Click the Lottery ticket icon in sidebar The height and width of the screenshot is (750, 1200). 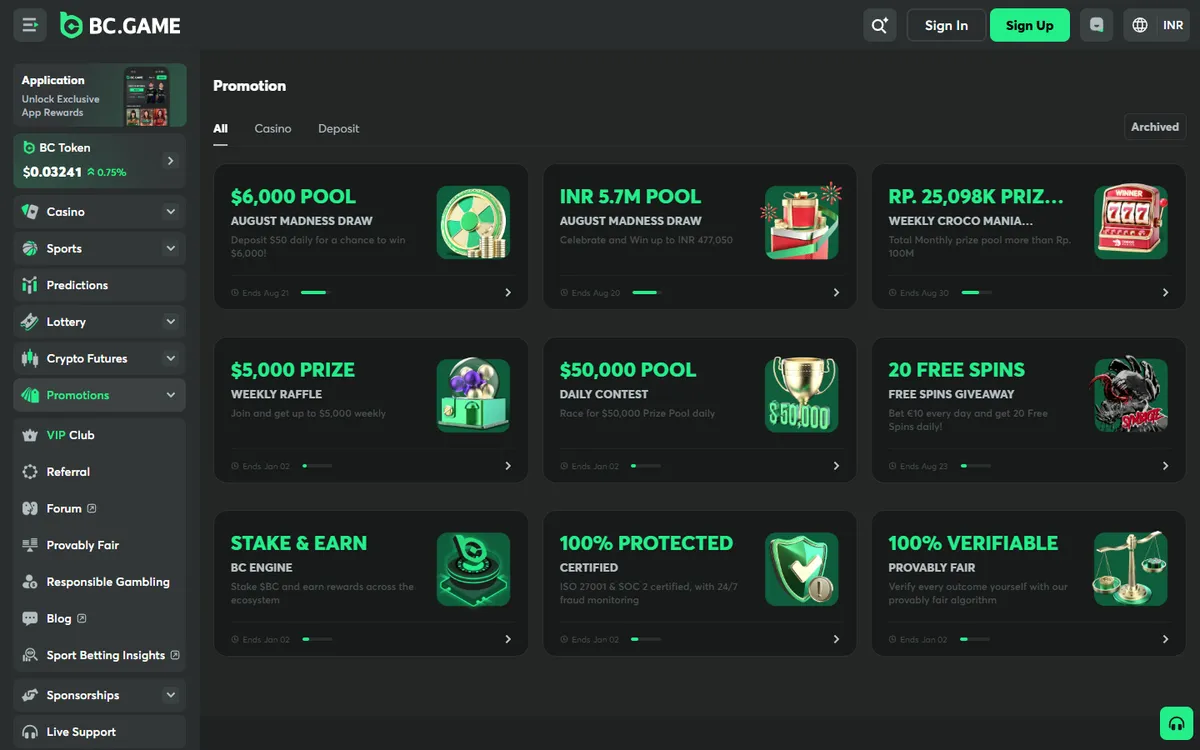[x=29, y=322]
